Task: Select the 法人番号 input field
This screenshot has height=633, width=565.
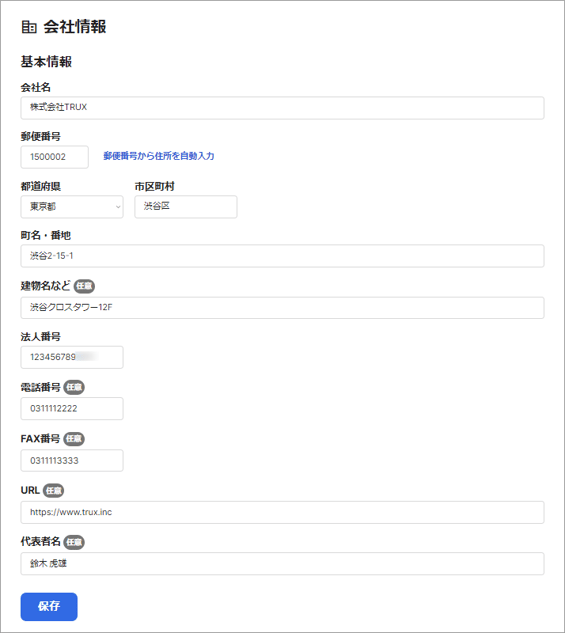Action: [x=72, y=357]
